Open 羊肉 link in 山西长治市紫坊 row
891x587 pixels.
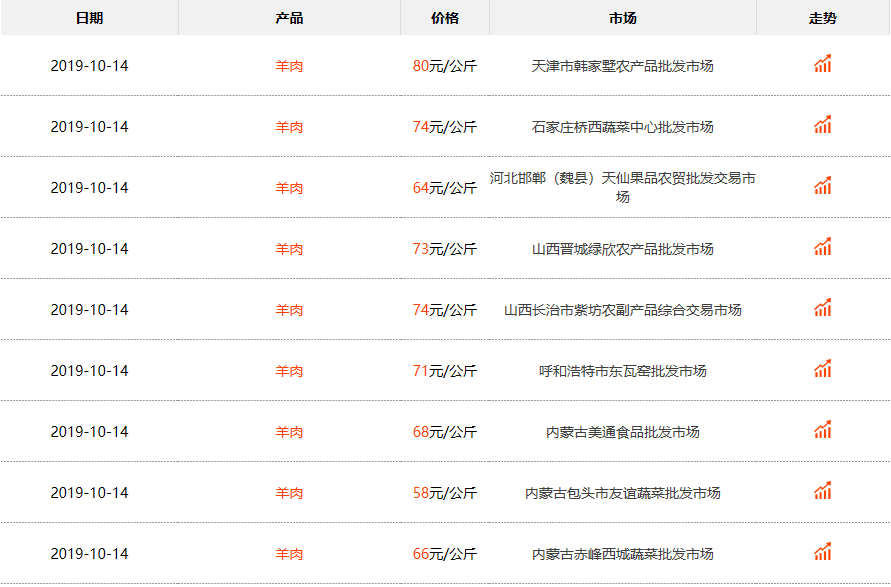point(289,310)
